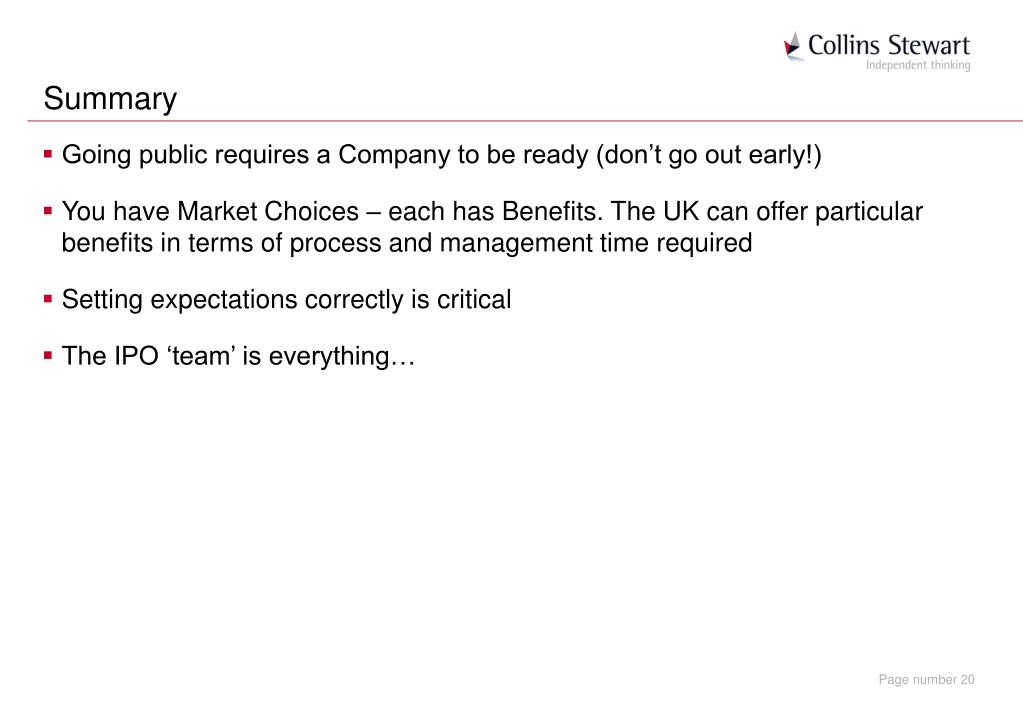Click the benefits in terms of process line
The height and width of the screenshot is (708, 1023).
pyautogui.click(x=406, y=243)
